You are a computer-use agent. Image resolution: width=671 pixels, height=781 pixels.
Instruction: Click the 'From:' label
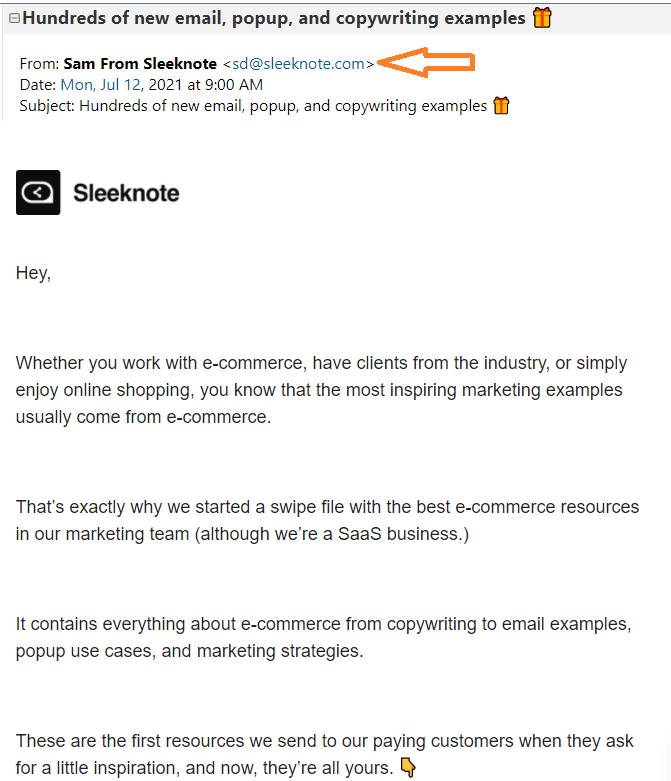pos(39,64)
